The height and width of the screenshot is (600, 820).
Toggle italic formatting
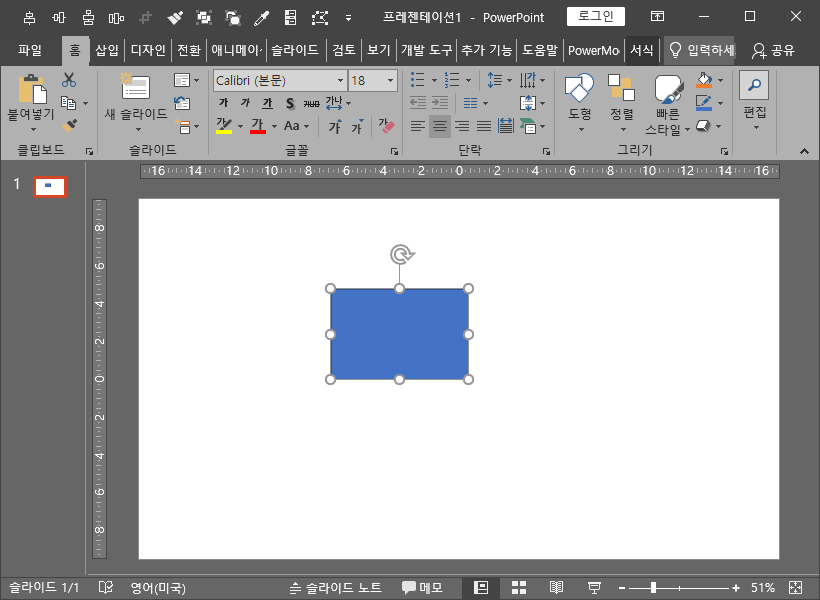coord(245,103)
